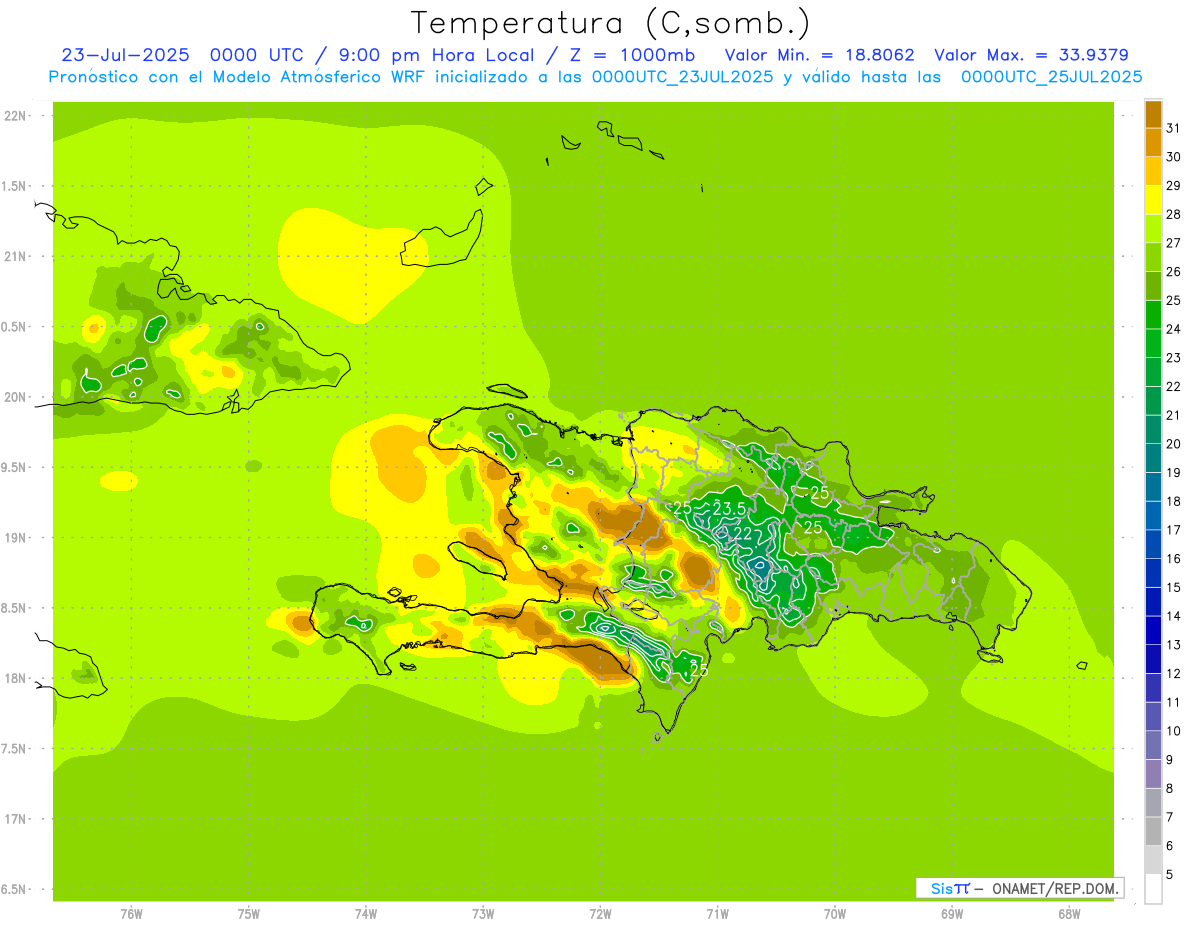Pick the purple swatch between 9 and 10
The image size is (1200, 927).
[x=1153, y=745]
